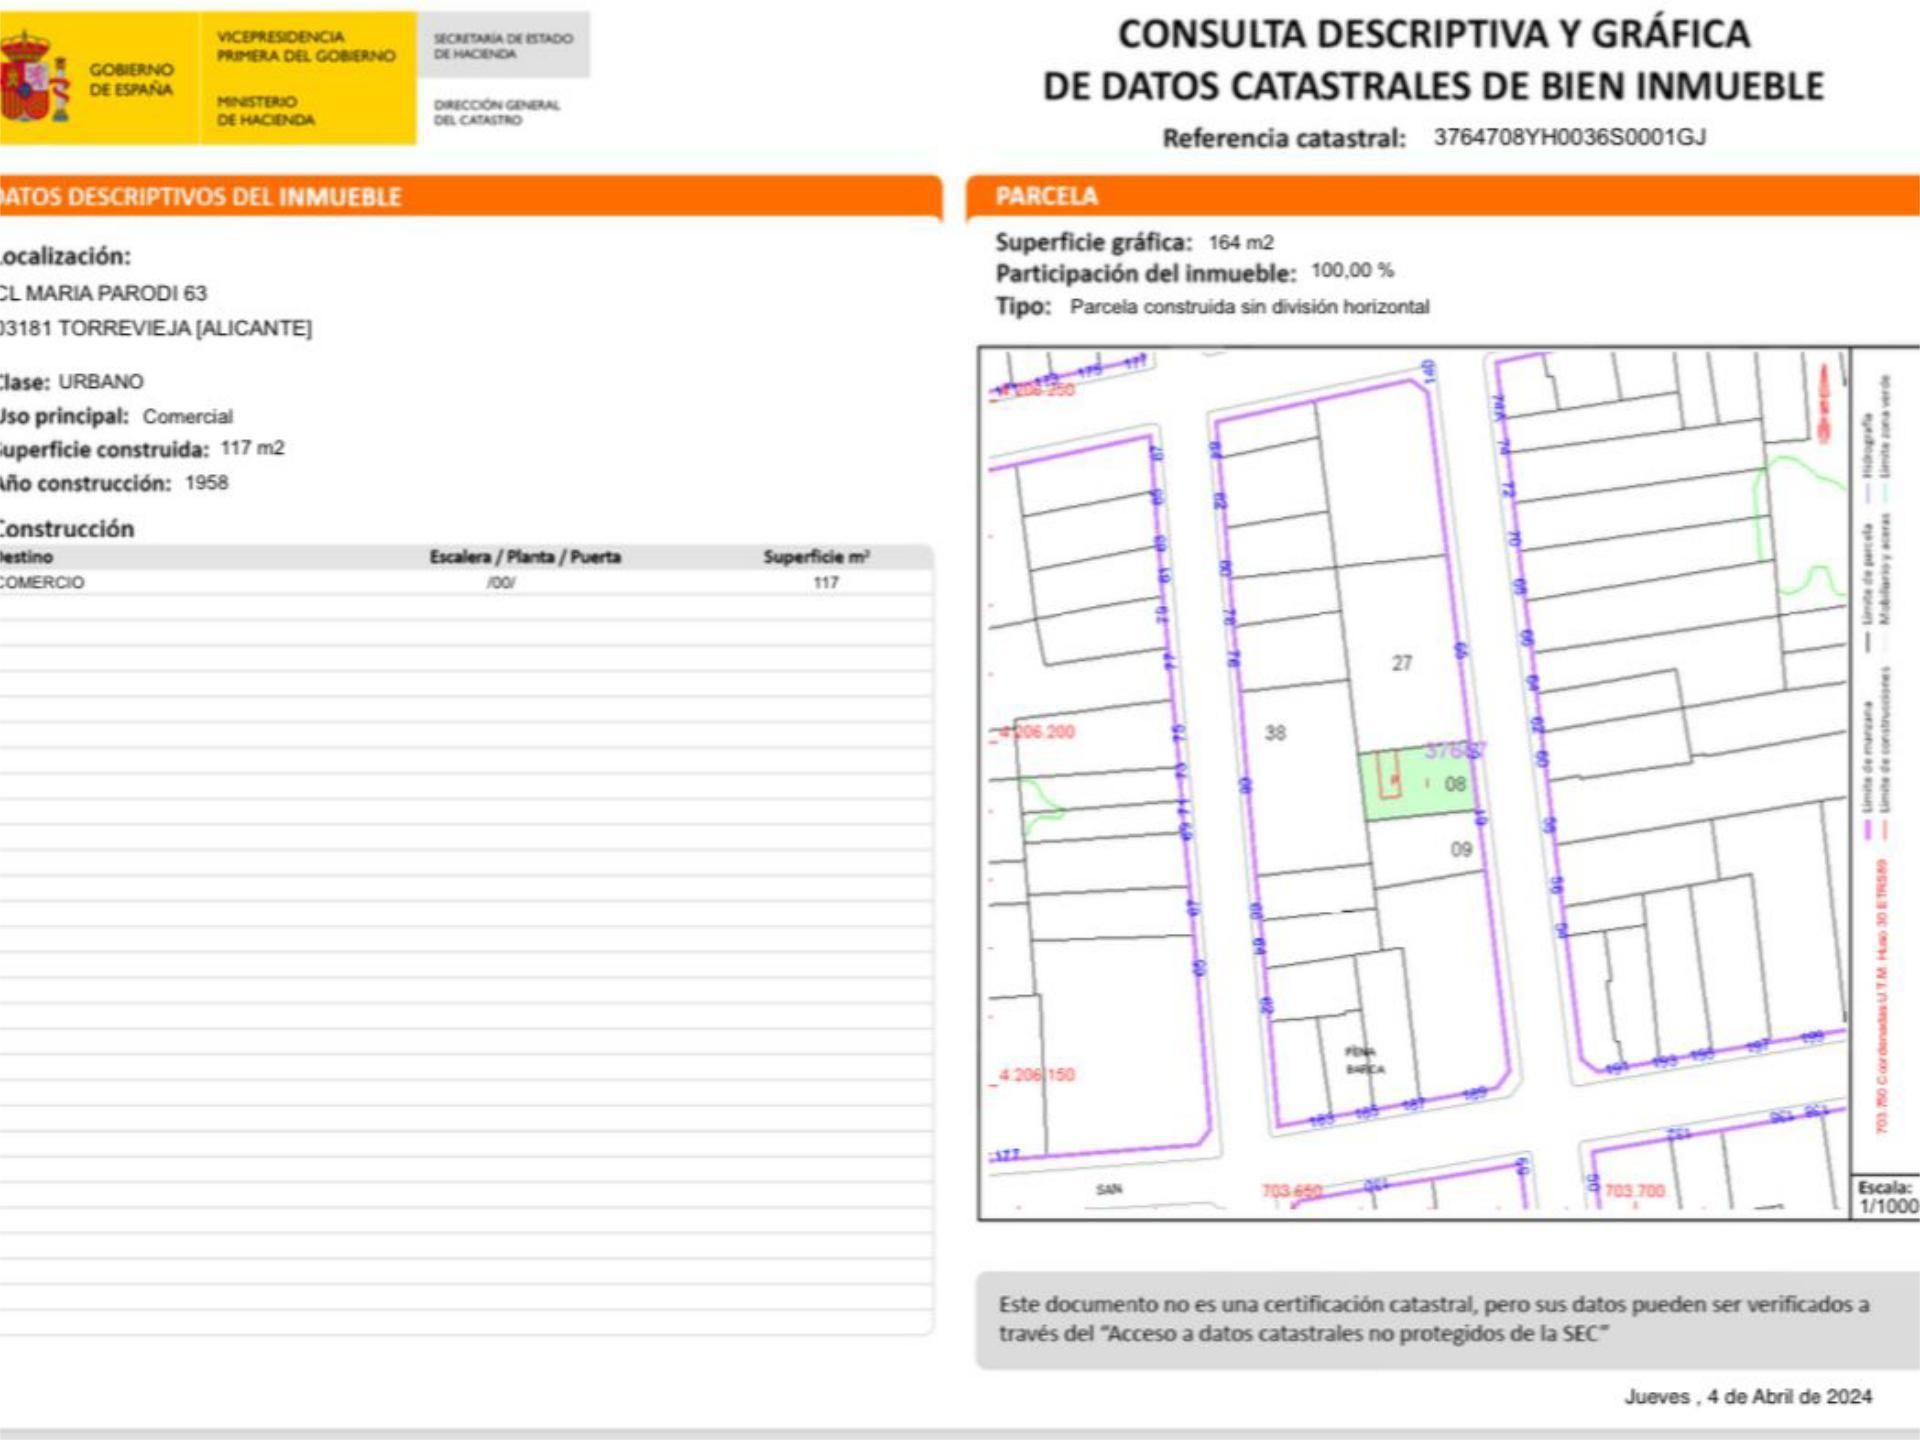Click the 'DATOS DESCRIPTIVOS DEL INMUEBLE' header
Viewport: 1920px width, 1440px height.
201,197
